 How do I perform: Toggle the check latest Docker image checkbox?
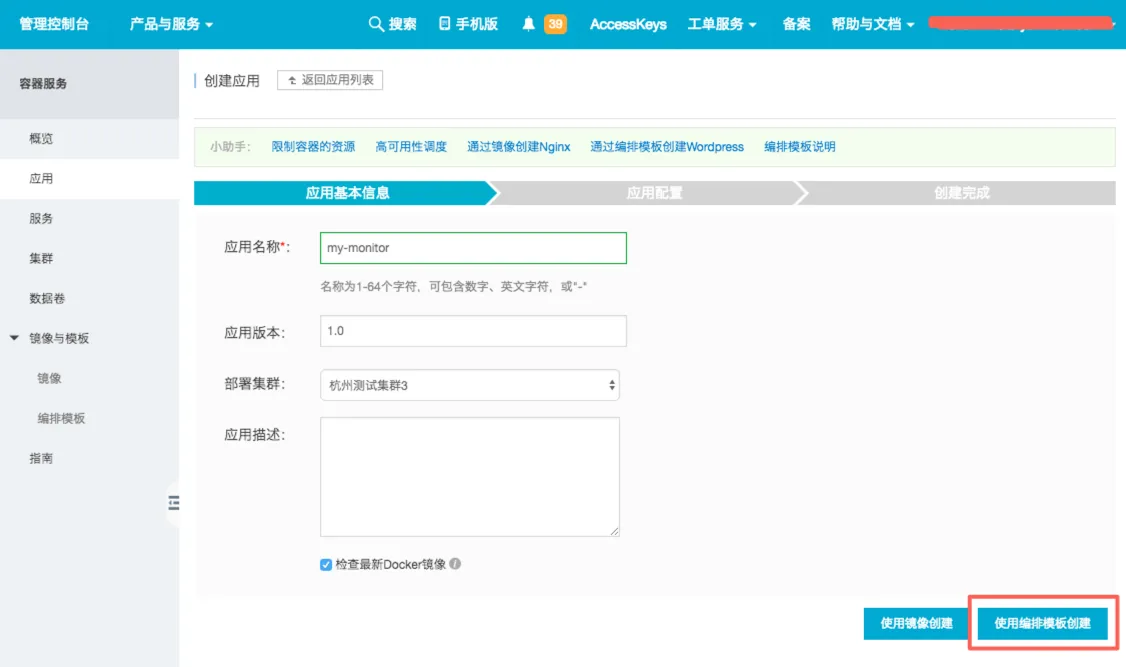tap(326, 564)
